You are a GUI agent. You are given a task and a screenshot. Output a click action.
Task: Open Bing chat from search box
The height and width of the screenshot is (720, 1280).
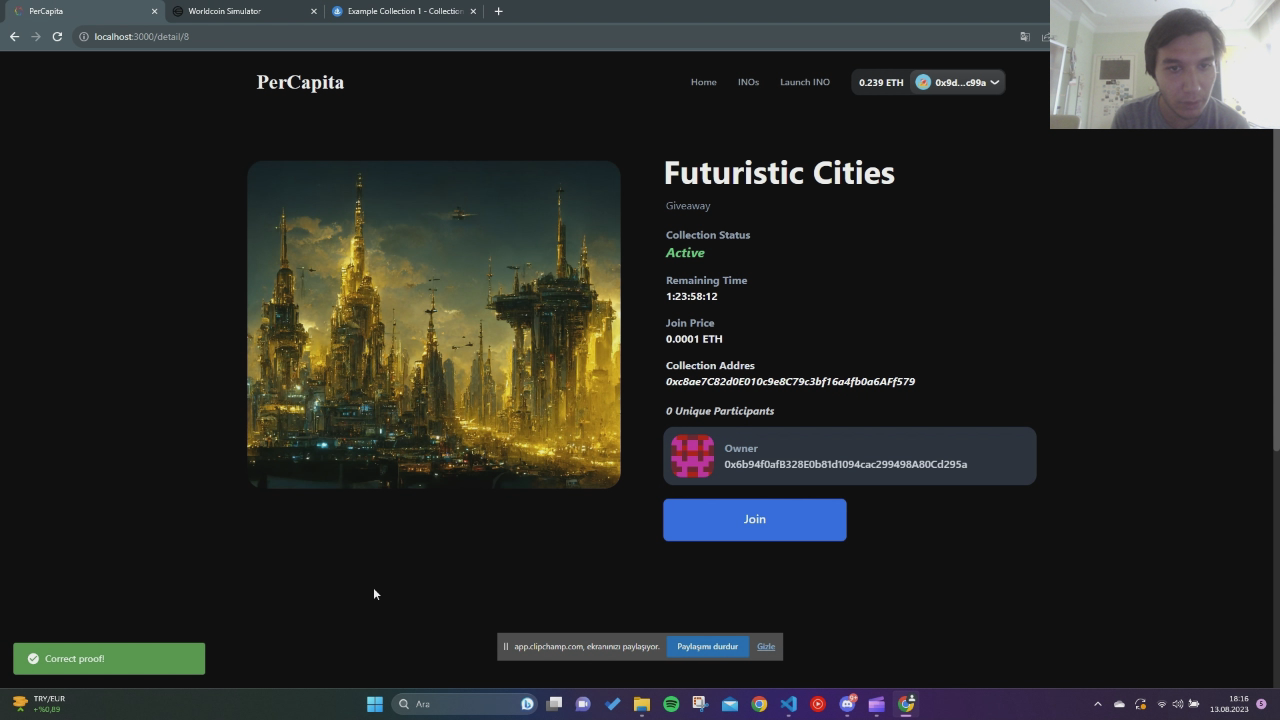[527, 704]
